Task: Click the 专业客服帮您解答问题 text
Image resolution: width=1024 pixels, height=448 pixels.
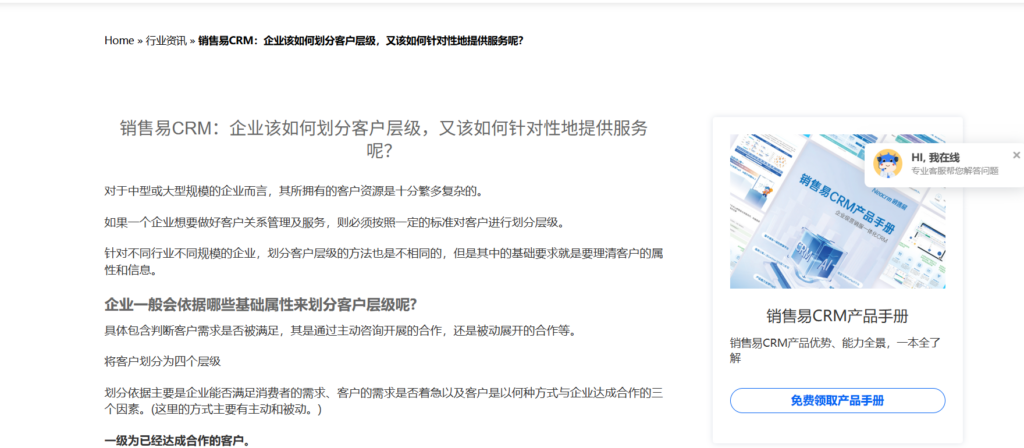Action: coord(955,170)
